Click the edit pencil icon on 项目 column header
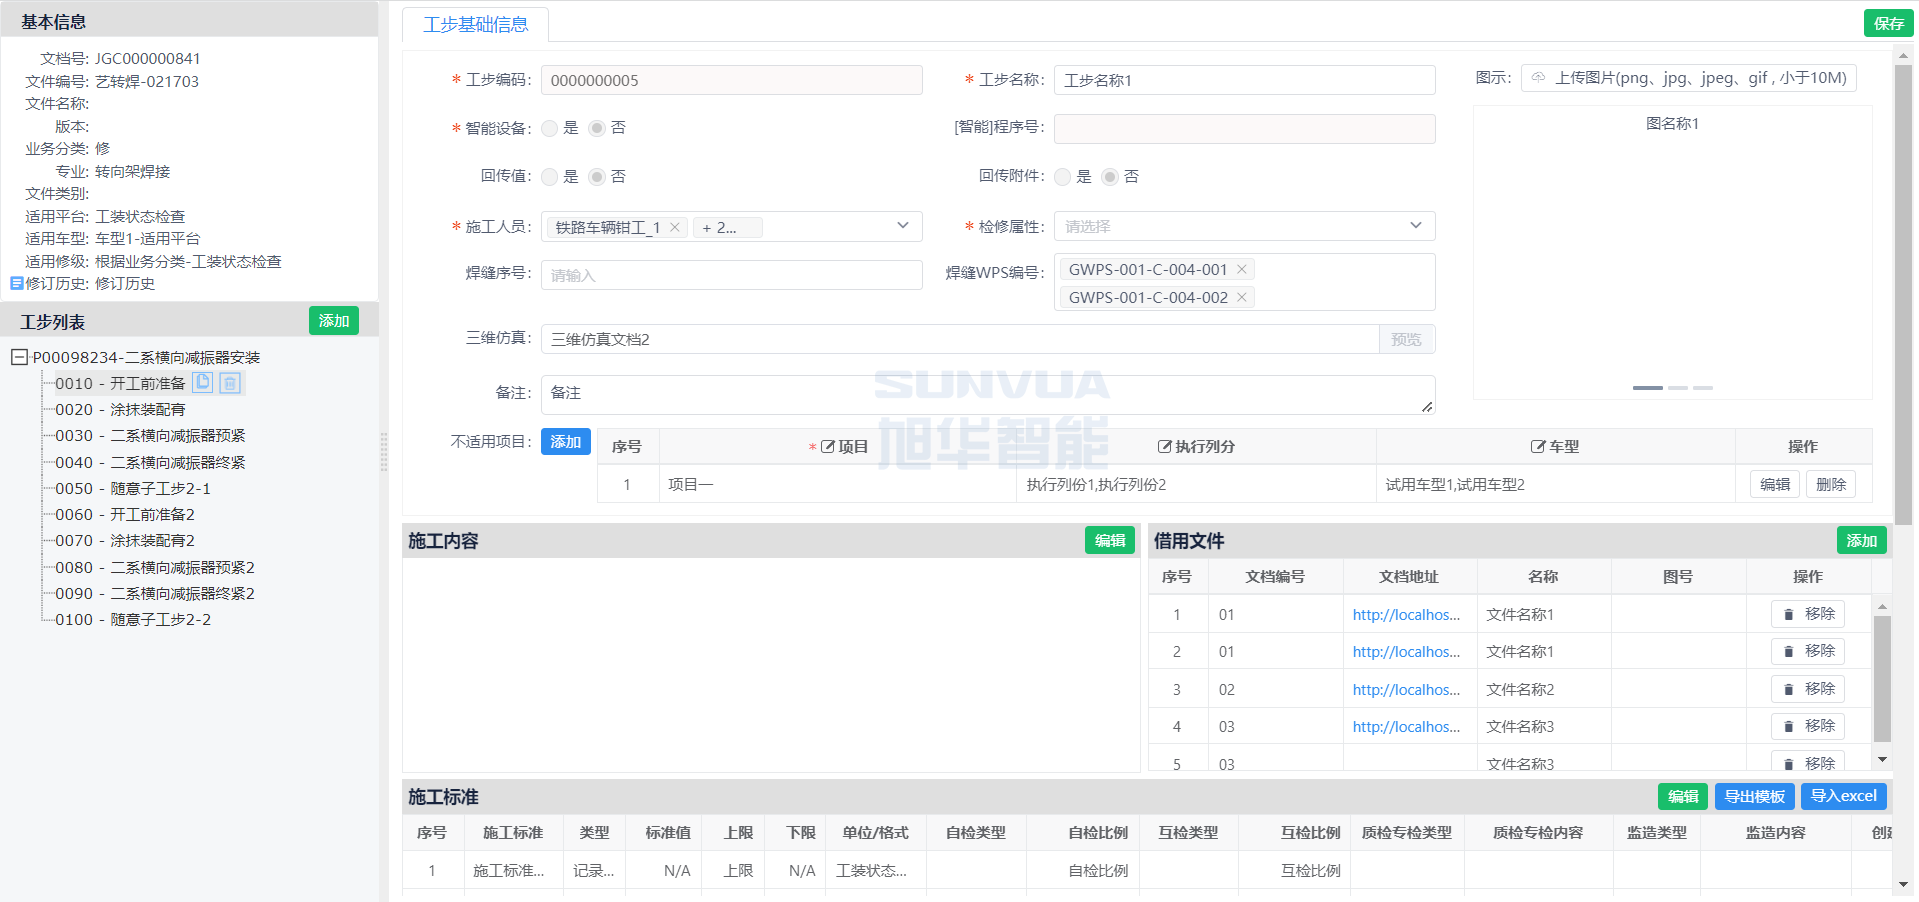 [x=828, y=446]
